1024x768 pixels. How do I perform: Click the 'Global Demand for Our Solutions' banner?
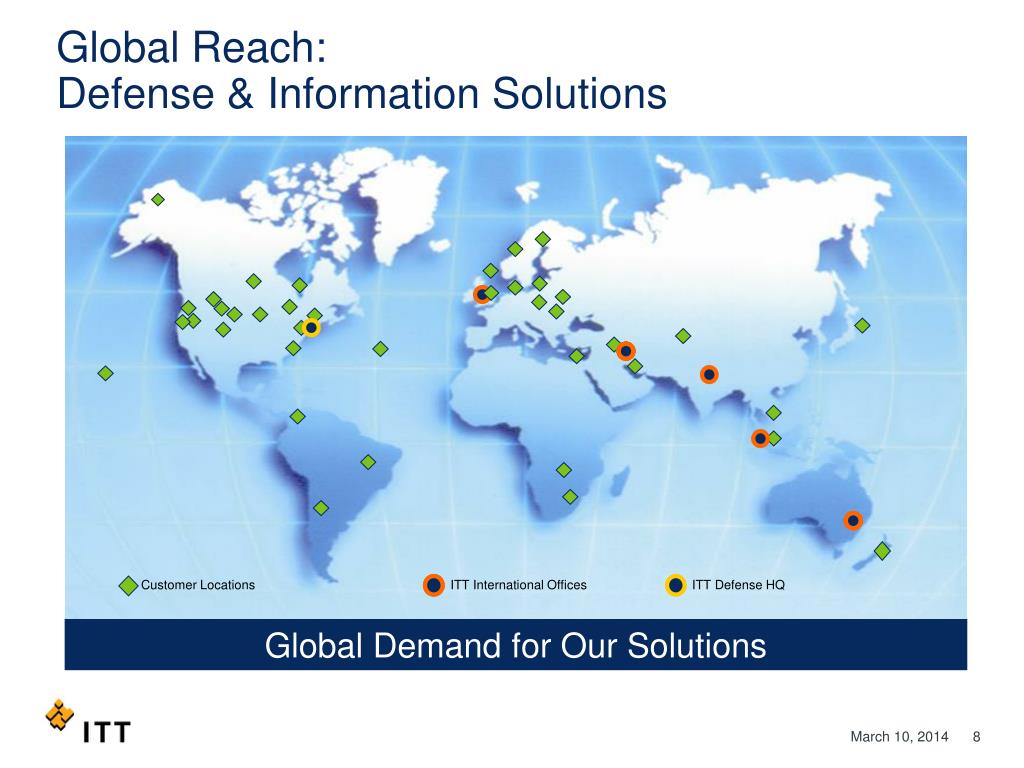pos(515,645)
